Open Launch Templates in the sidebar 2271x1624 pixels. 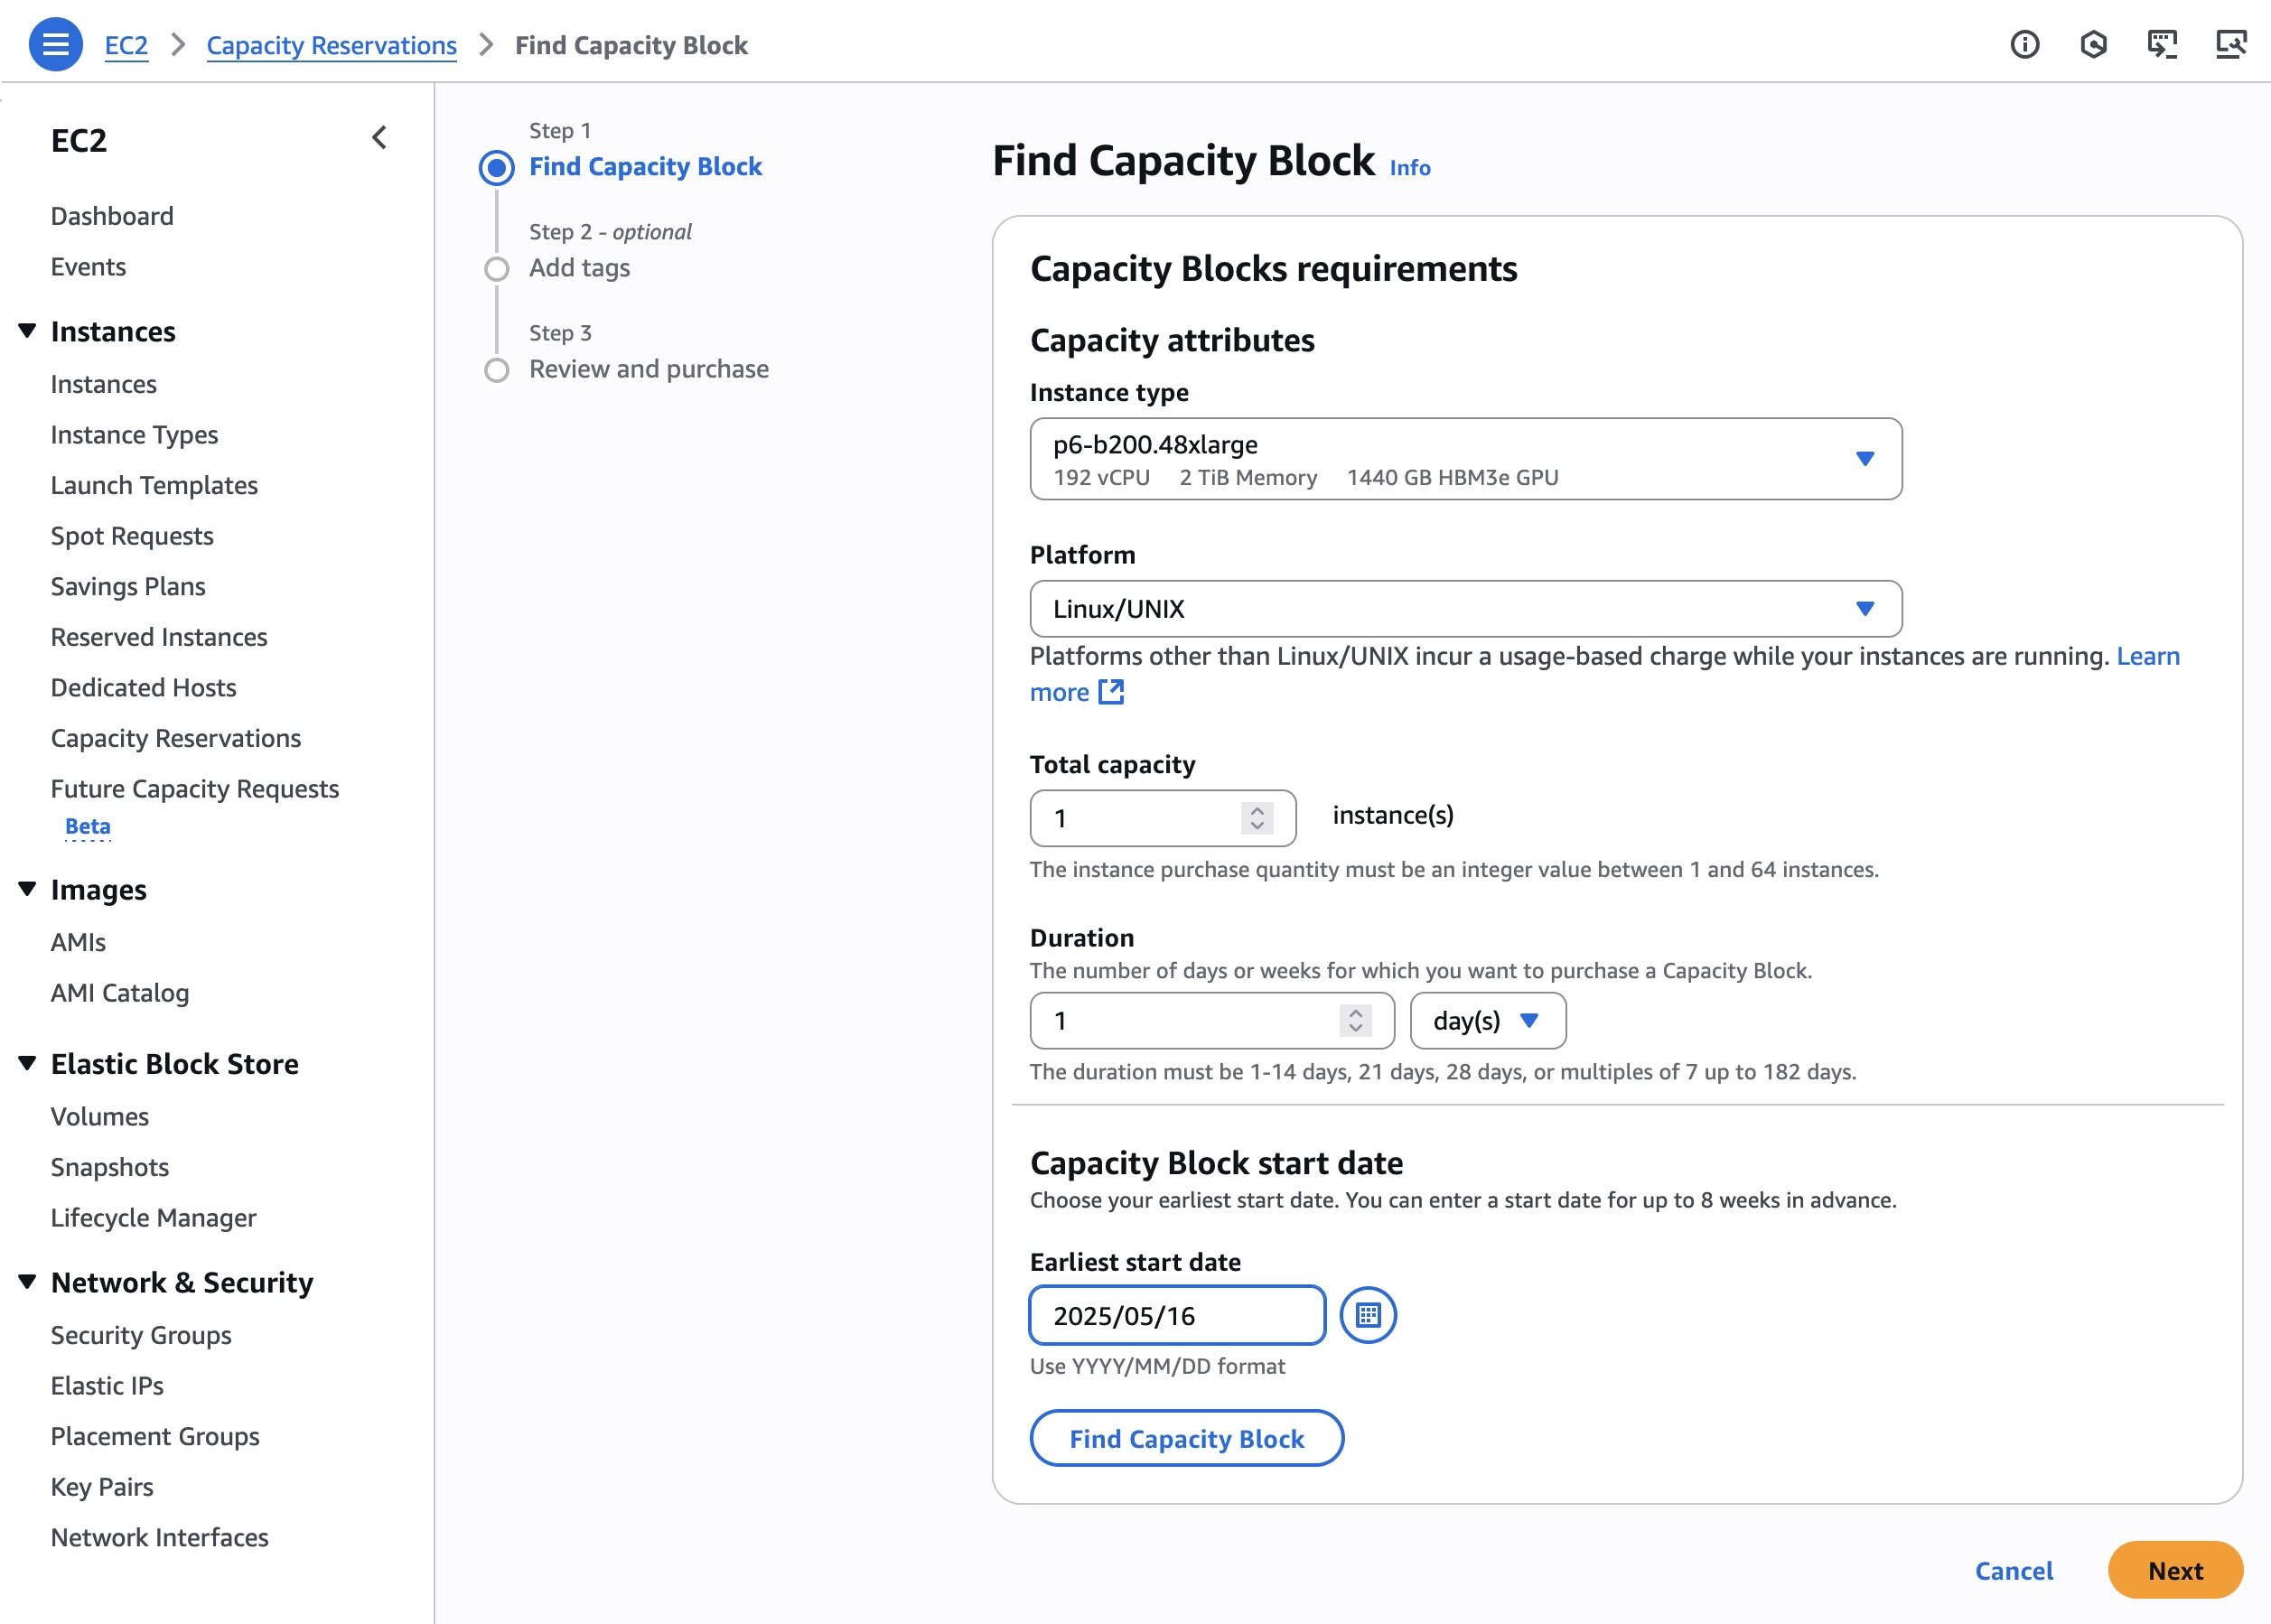pos(154,486)
